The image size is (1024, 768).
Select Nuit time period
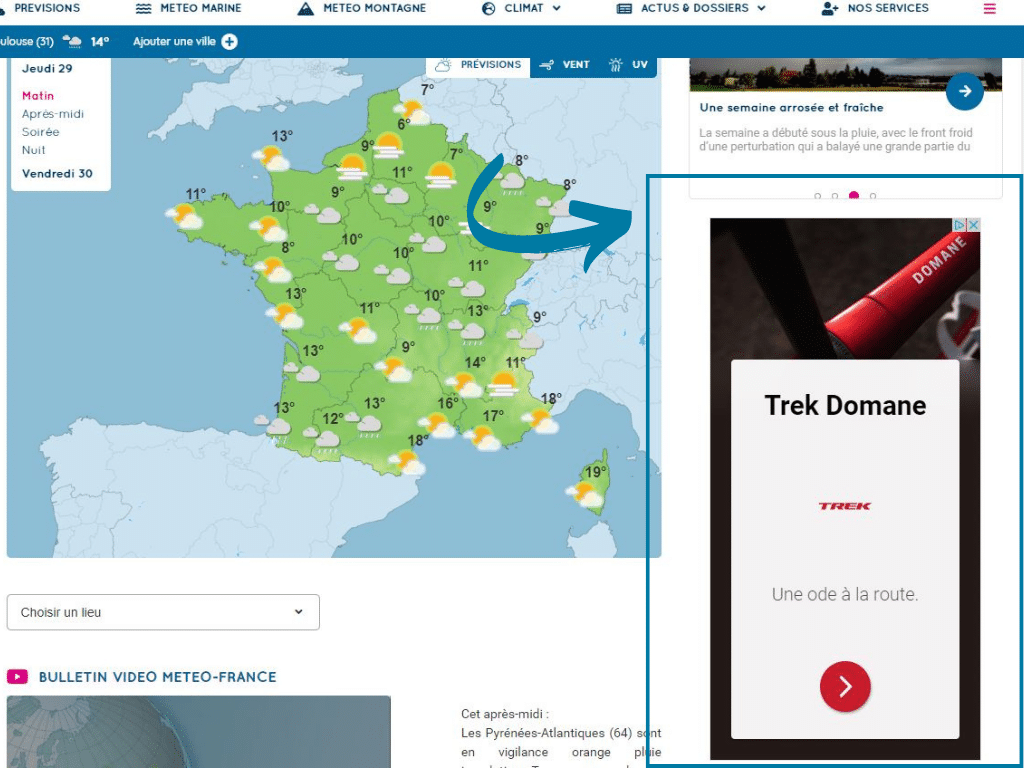pyautogui.click(x=34, y=150)
